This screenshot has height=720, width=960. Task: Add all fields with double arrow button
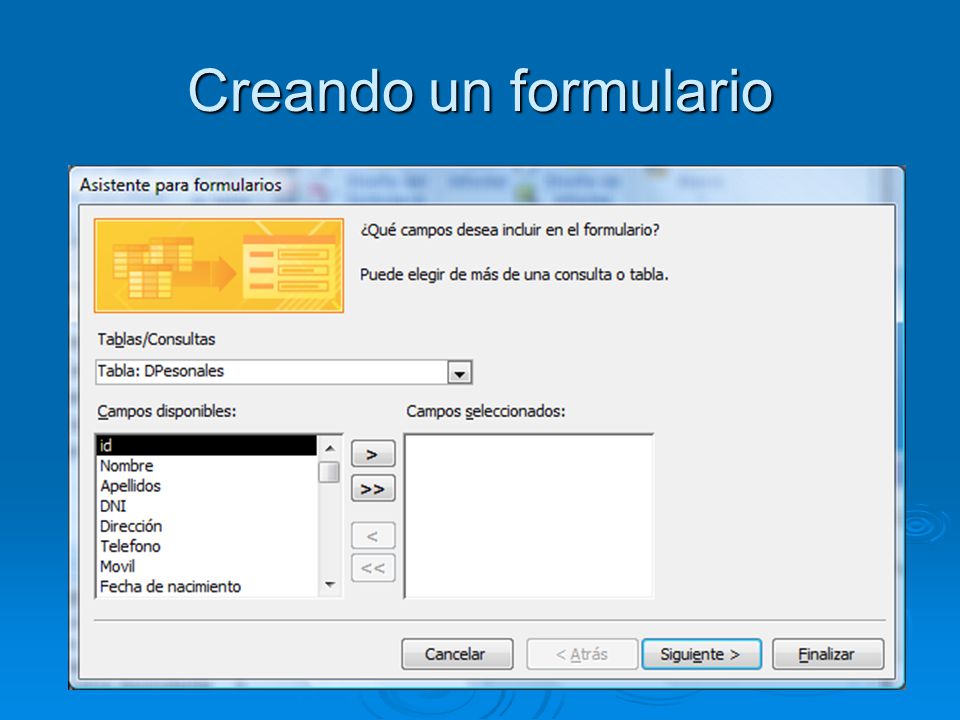pyautogui.click(x=373, y=489)
